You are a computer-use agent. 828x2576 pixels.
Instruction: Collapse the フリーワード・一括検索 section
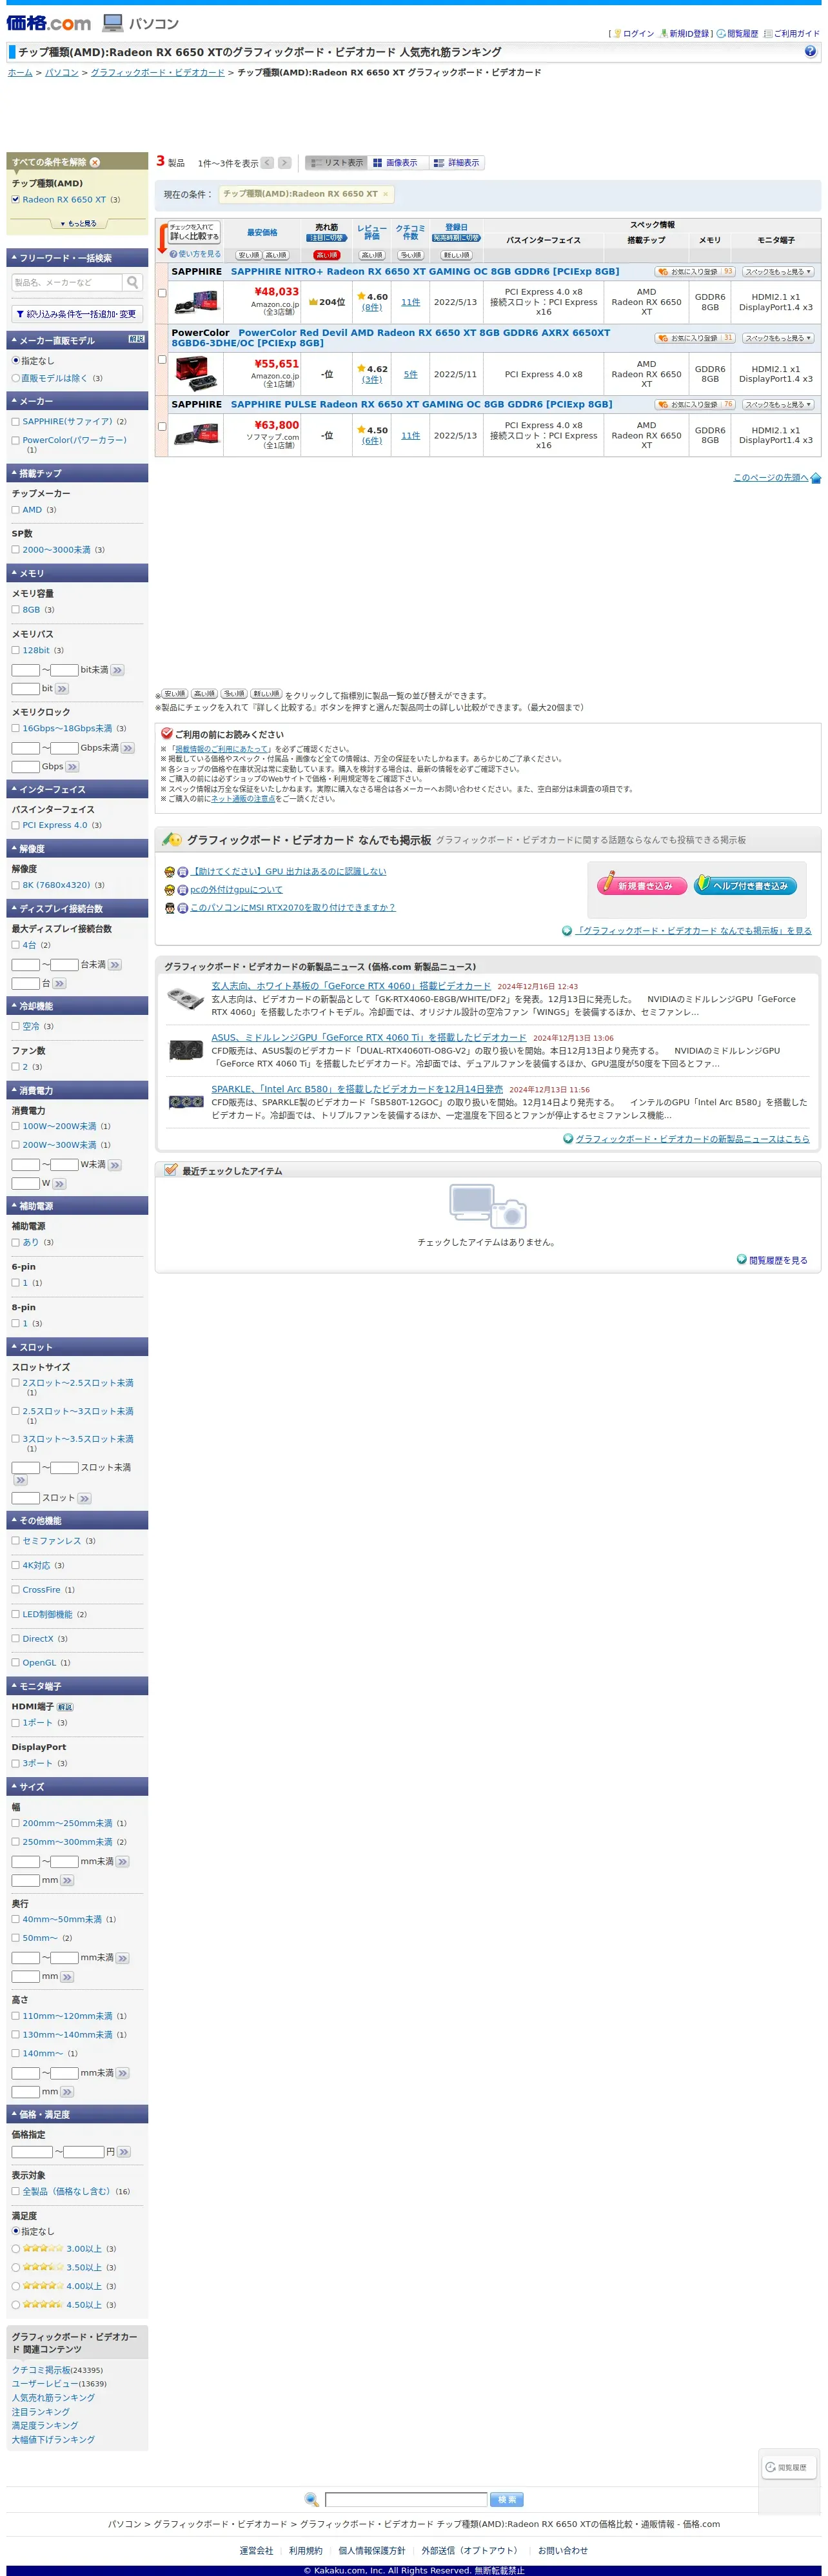(x=77, y=257)
